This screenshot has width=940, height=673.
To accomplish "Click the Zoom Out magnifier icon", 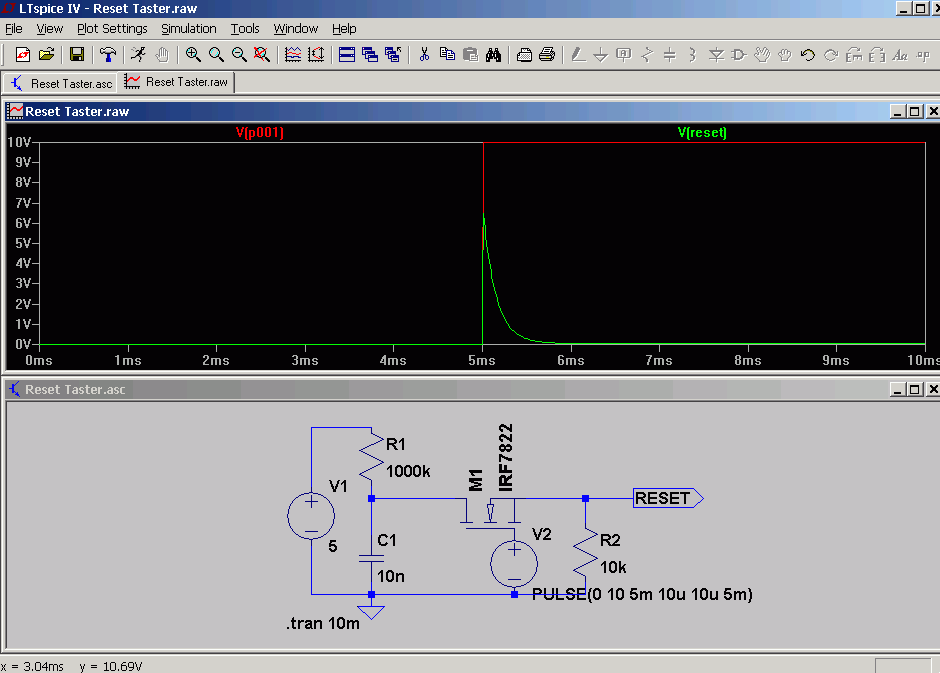I will pyautogui.click(x=239, y=55).
